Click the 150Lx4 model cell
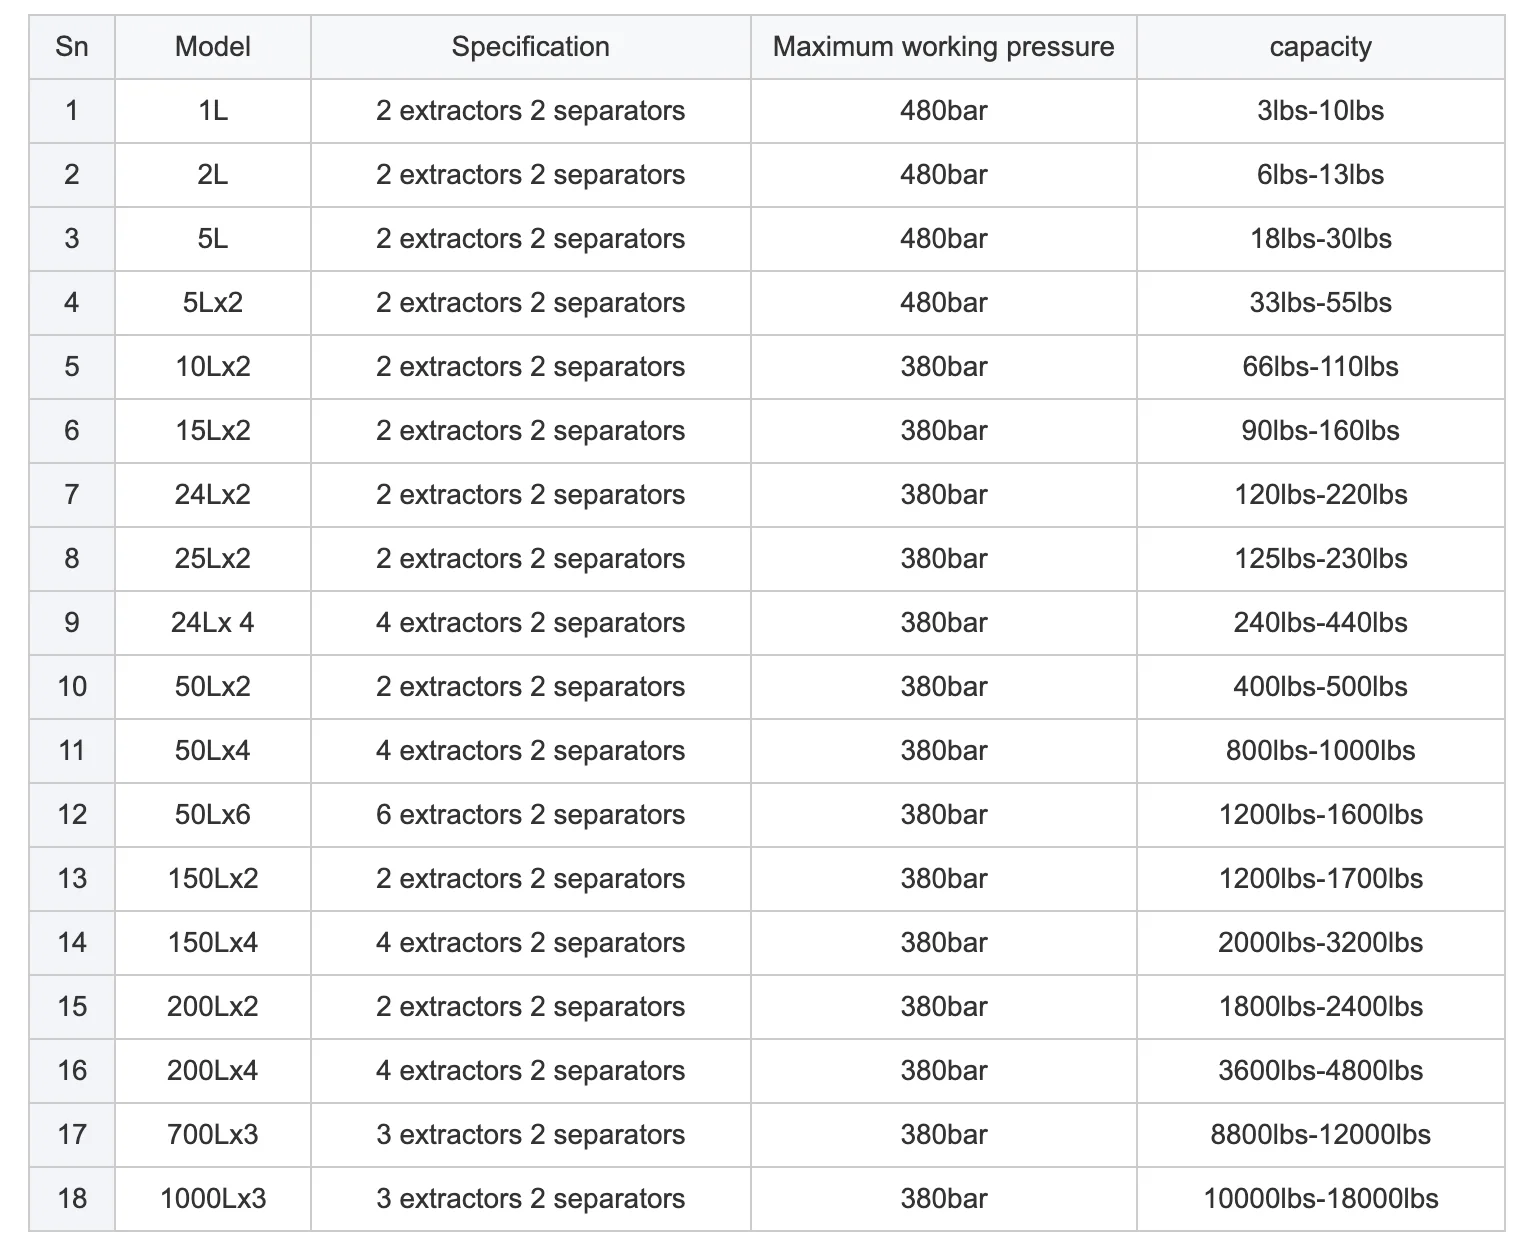 (212, 943)
